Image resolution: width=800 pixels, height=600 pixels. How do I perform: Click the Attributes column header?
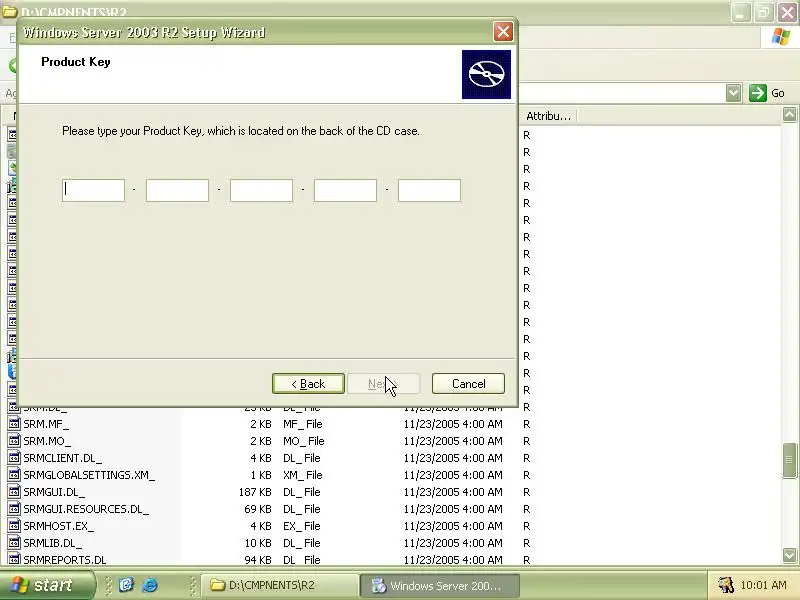[x=548, y=116]
